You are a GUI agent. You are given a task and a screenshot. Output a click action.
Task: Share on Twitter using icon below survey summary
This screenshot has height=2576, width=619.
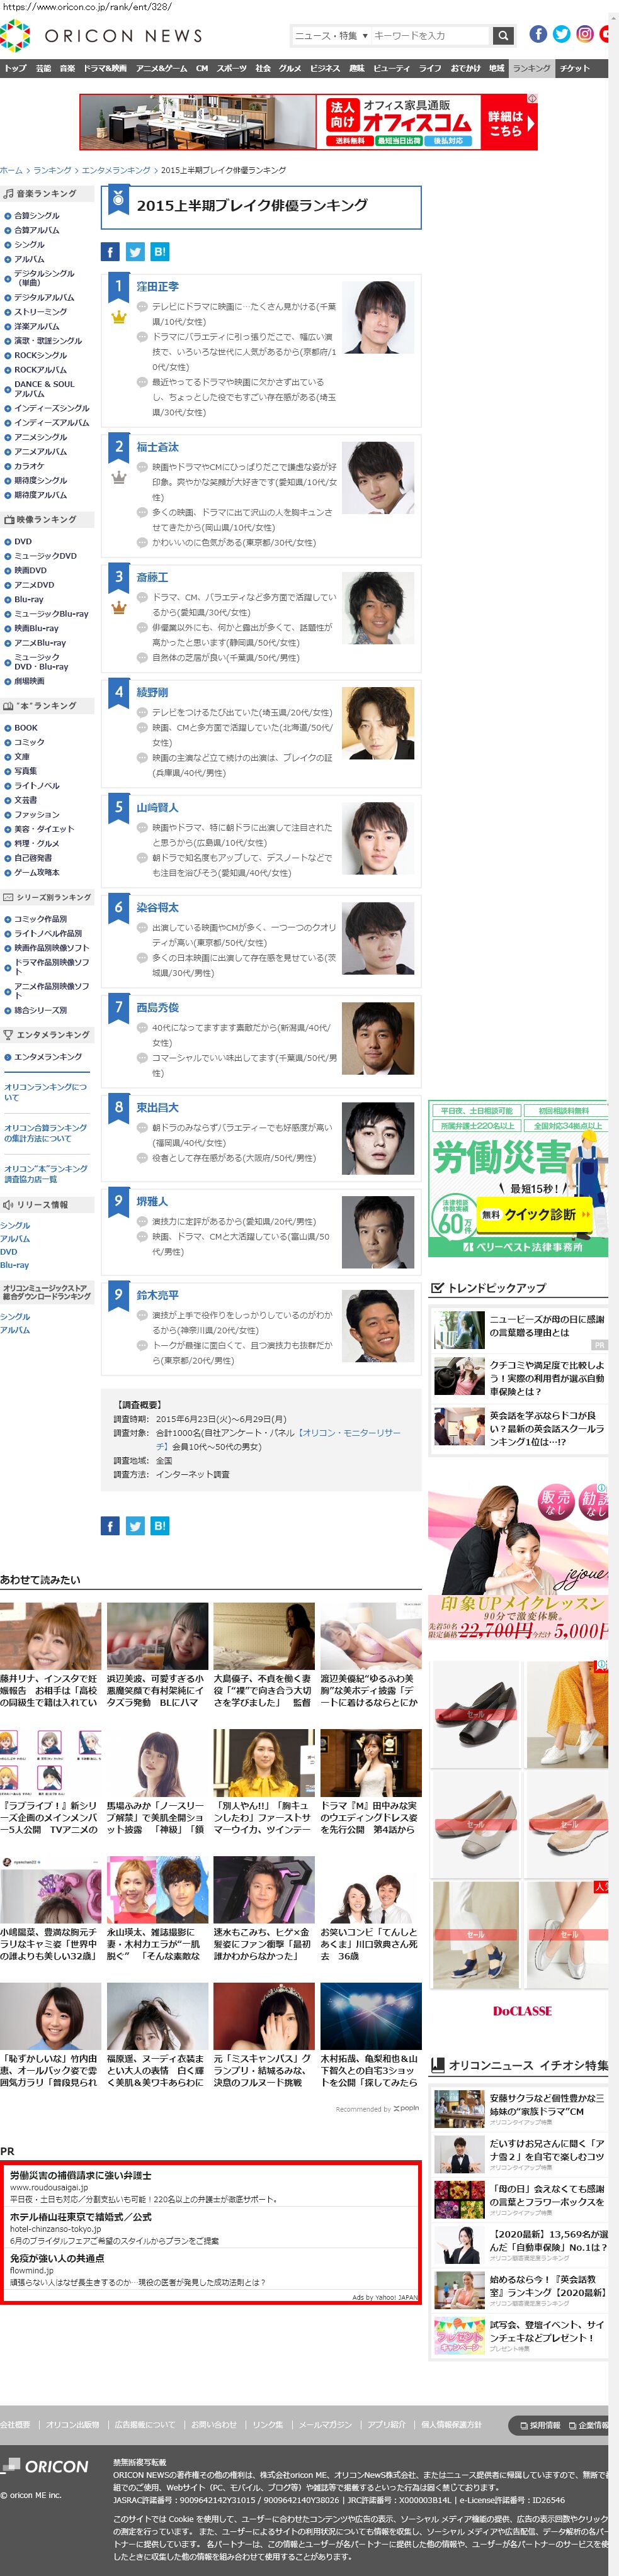[135, 1525]
